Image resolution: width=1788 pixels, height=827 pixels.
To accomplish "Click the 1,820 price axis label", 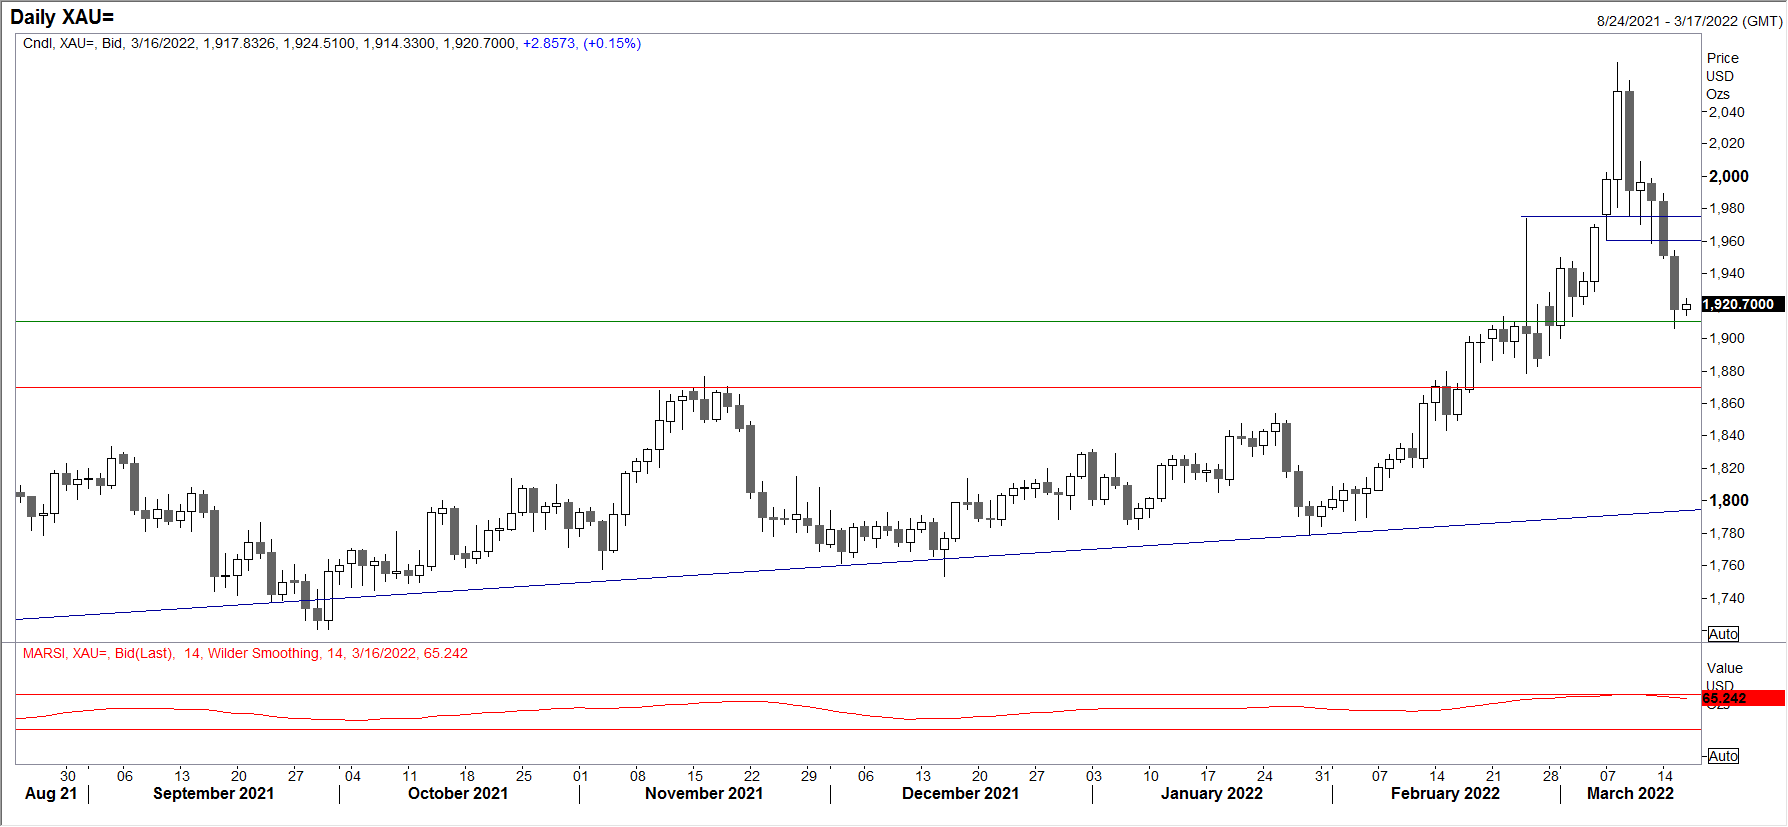I will pyautogui.click(x=1727, y=468).
